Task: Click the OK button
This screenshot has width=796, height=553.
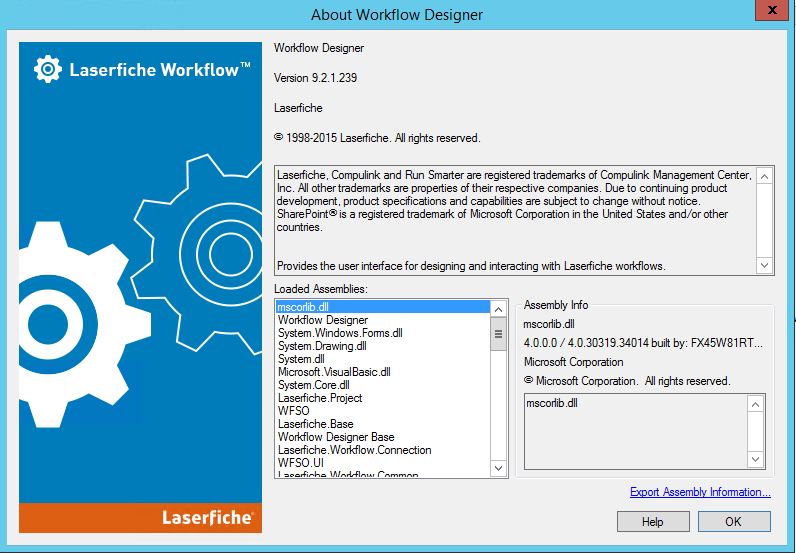Action: (734, 522)
